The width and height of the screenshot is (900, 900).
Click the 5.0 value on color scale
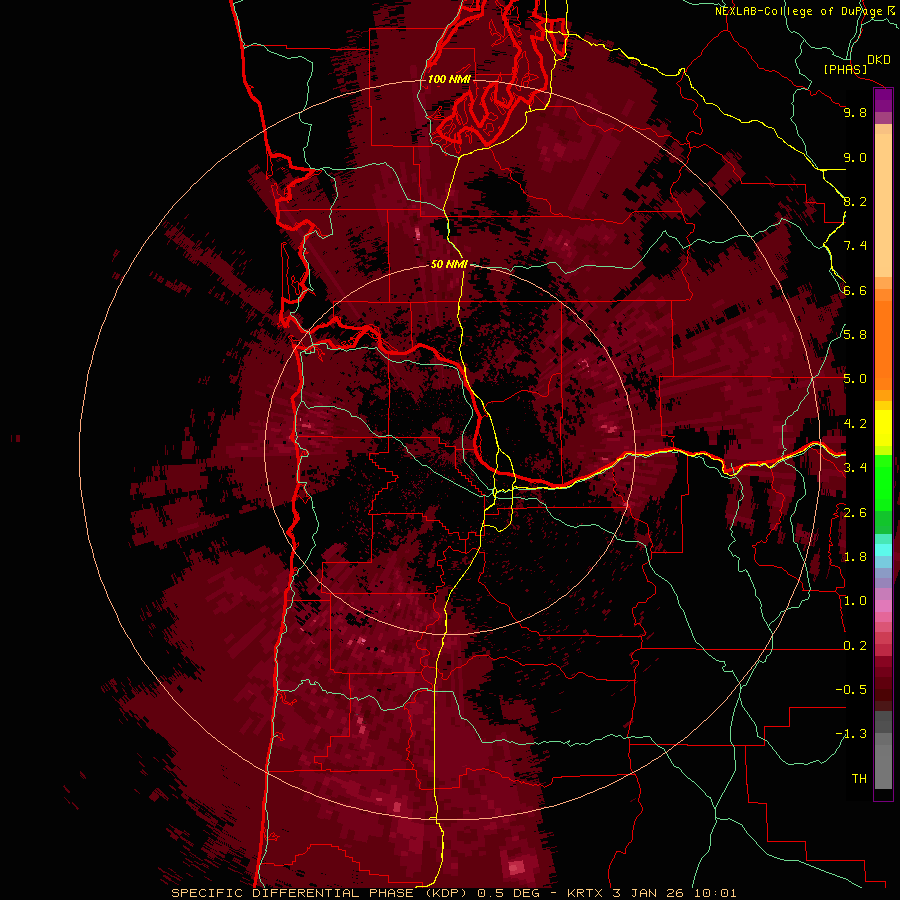(x=855, y=379)
